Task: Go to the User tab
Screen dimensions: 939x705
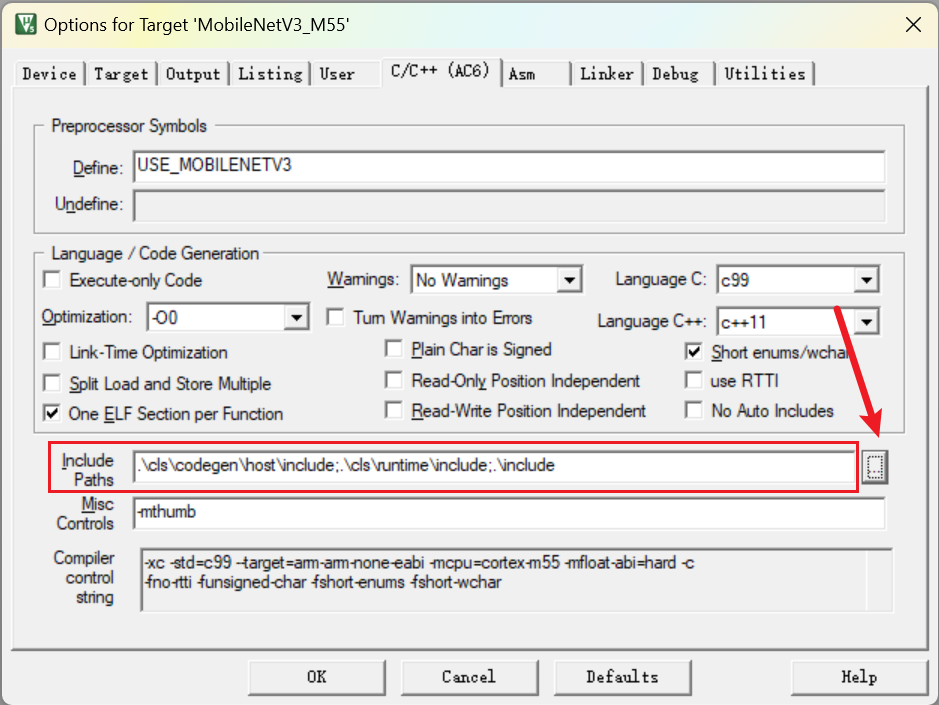Action: pyautogui.click(x=337, y=74)
